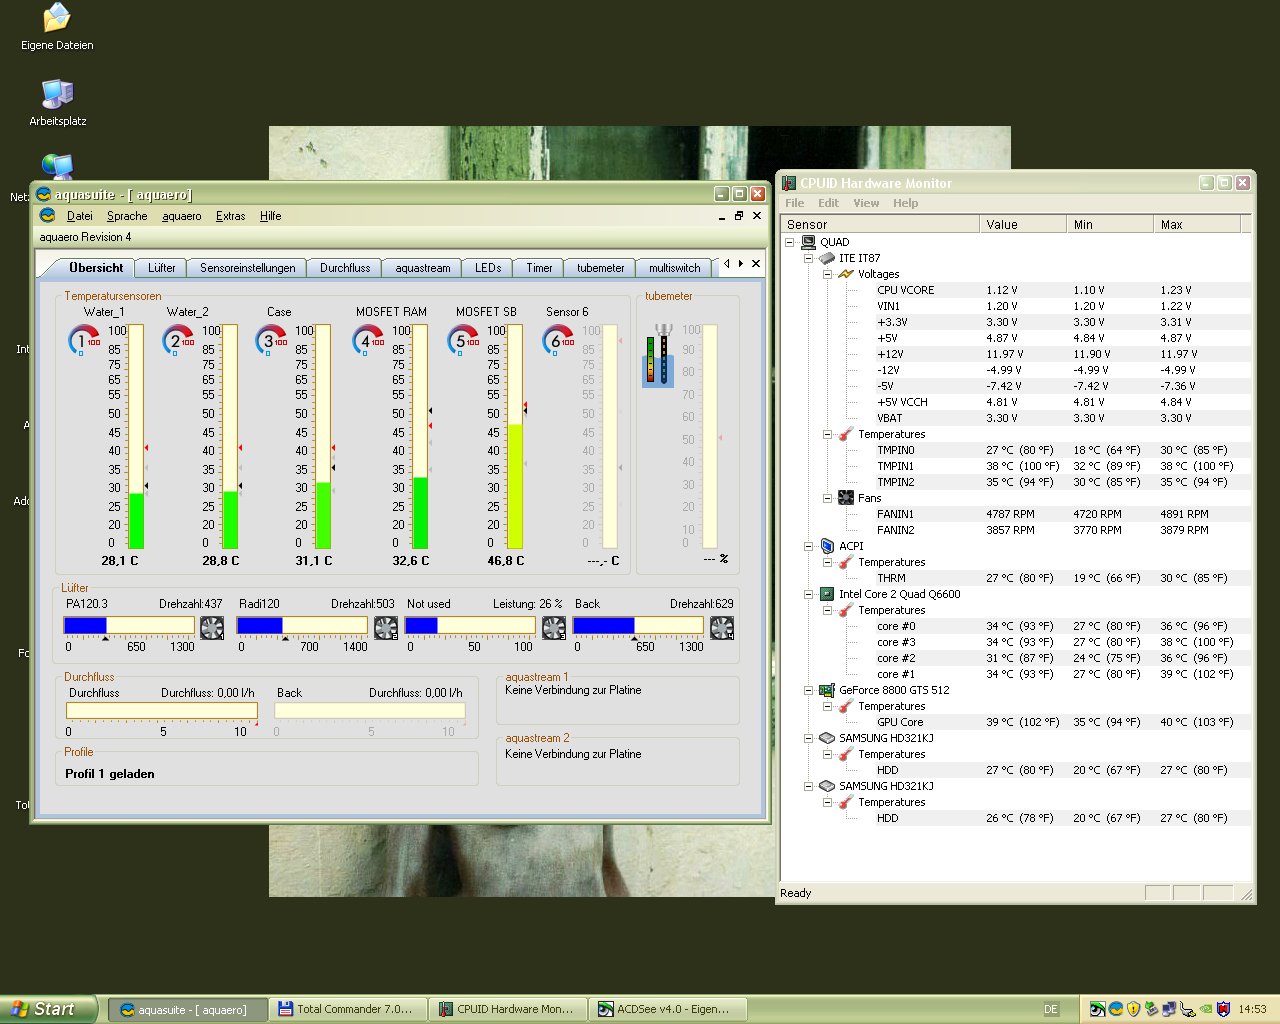The width and height of the screenshot is (1280, 1024).
Task: Collapse the Intel Core 2 Quad Q6600 node
Action: tap(808, 594)
